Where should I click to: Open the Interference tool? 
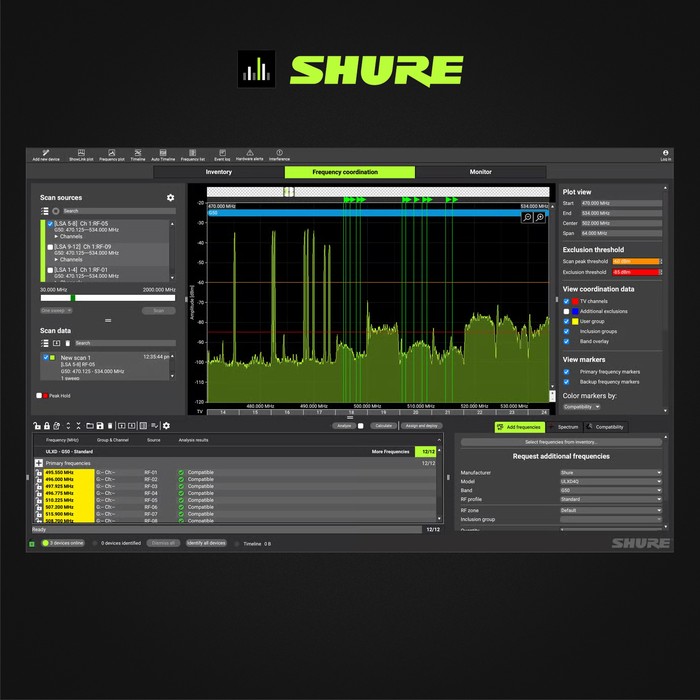point(279,155)
